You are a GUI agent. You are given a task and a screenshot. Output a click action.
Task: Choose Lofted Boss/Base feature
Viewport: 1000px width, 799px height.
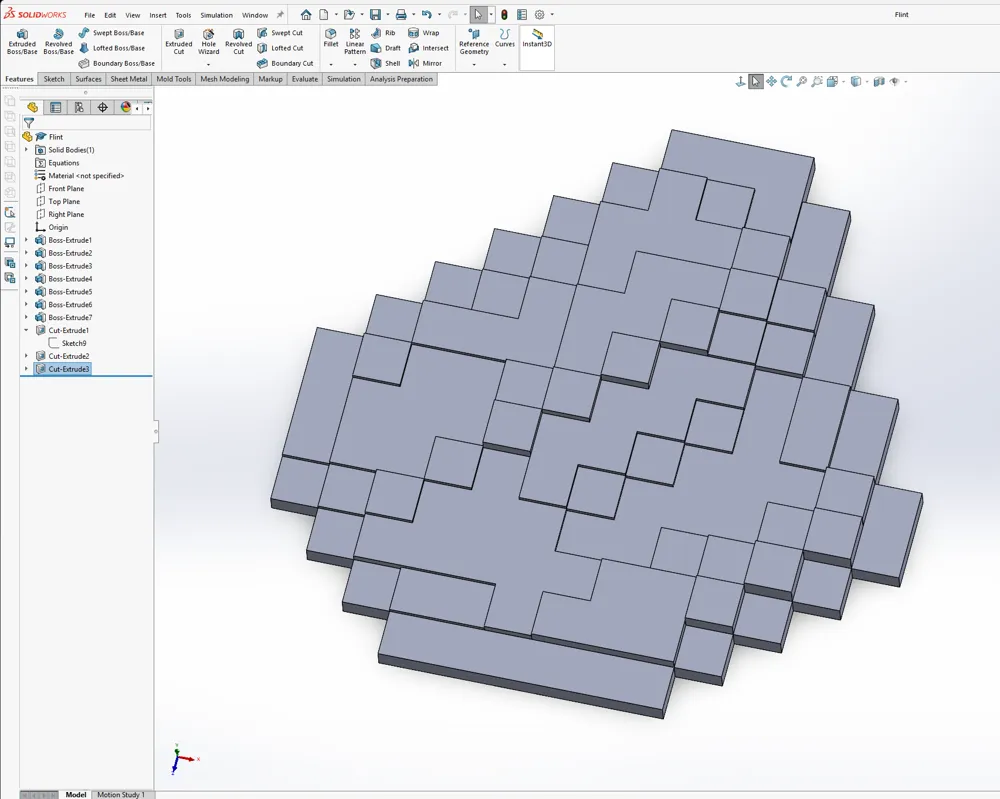112,48
